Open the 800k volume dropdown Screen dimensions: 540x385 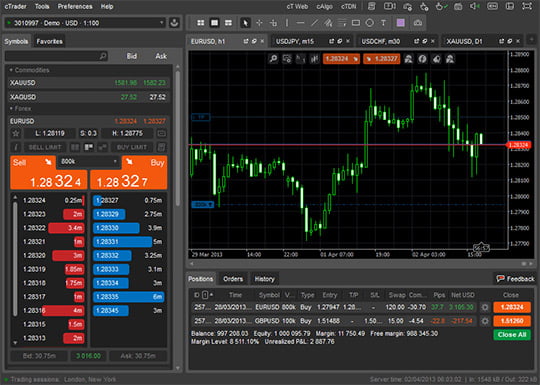(x=89, y=161)
